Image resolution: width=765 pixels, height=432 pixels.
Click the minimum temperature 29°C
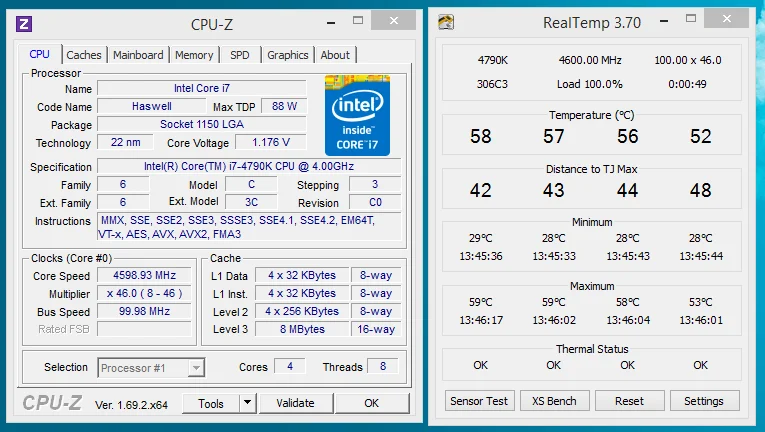[481, 238]
